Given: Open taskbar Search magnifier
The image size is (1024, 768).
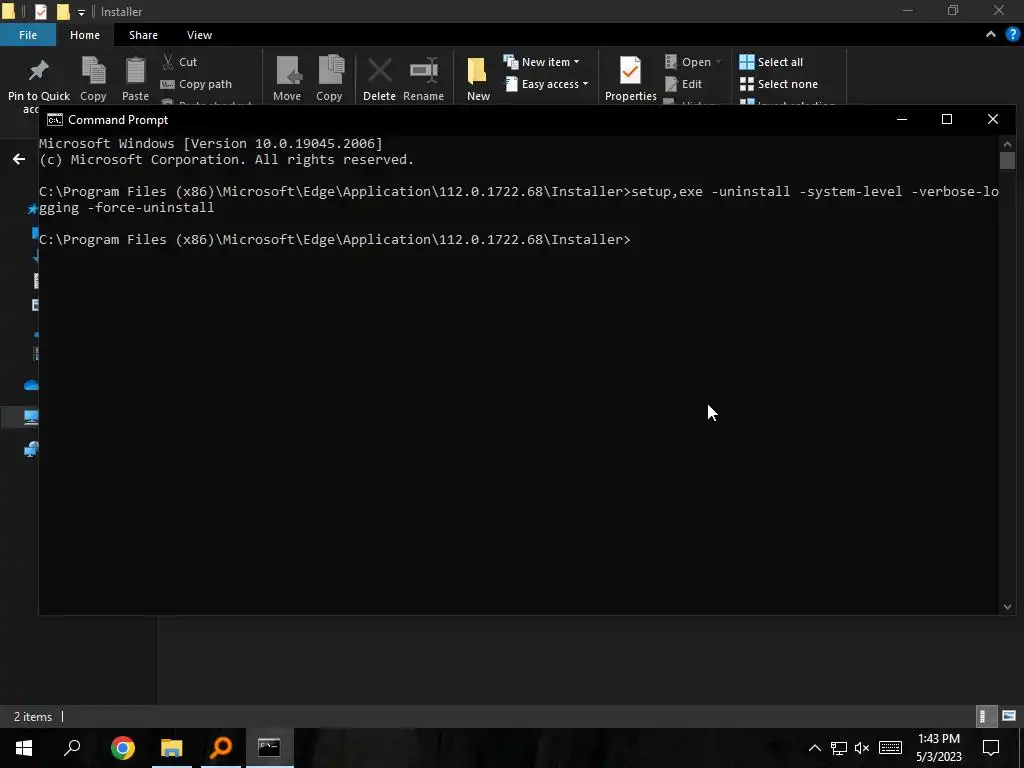Looking at the screenshot, I should 72,747.
